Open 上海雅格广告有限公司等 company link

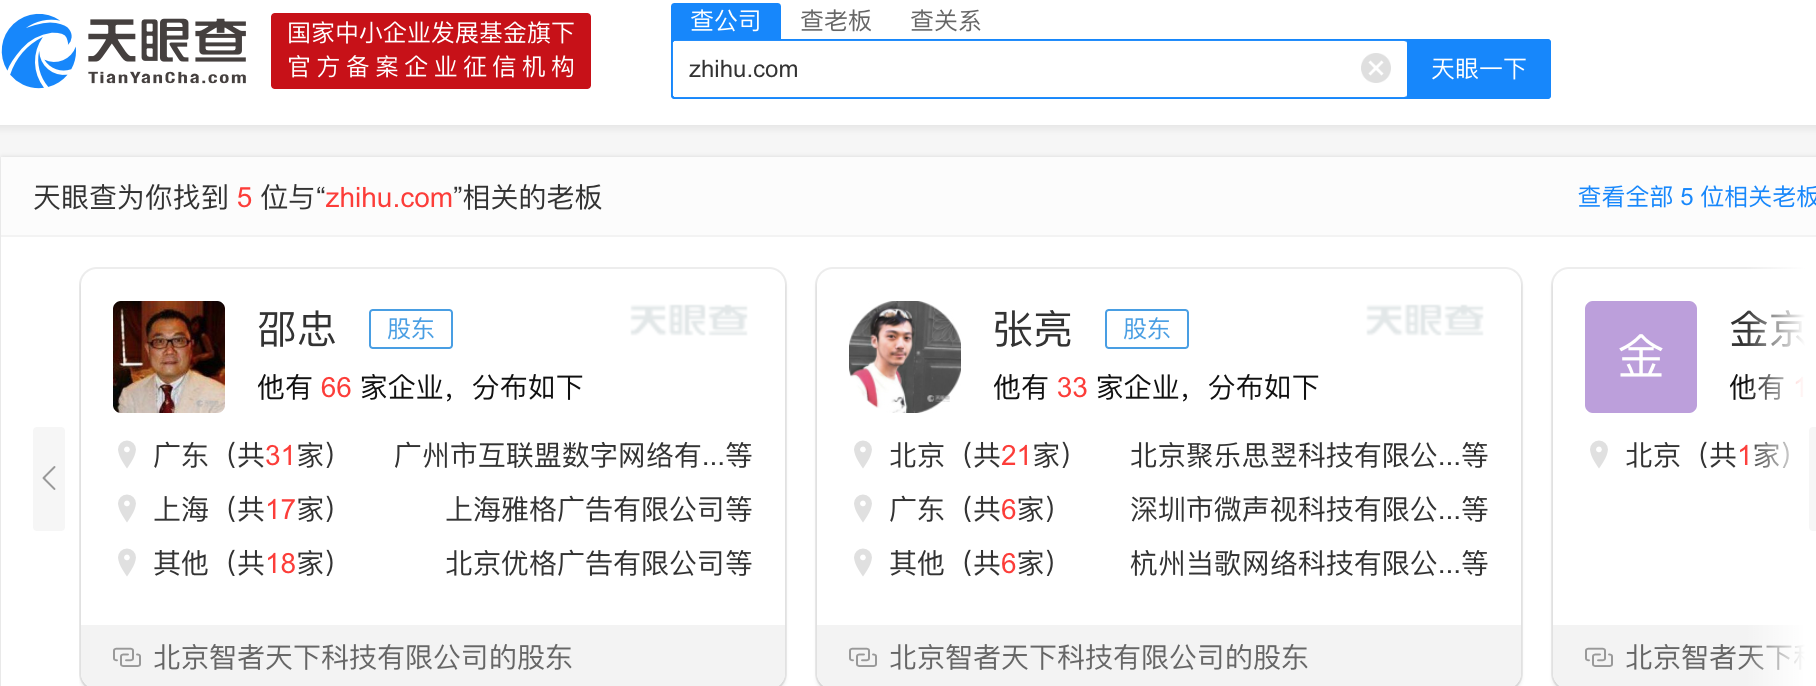point(599,510)
